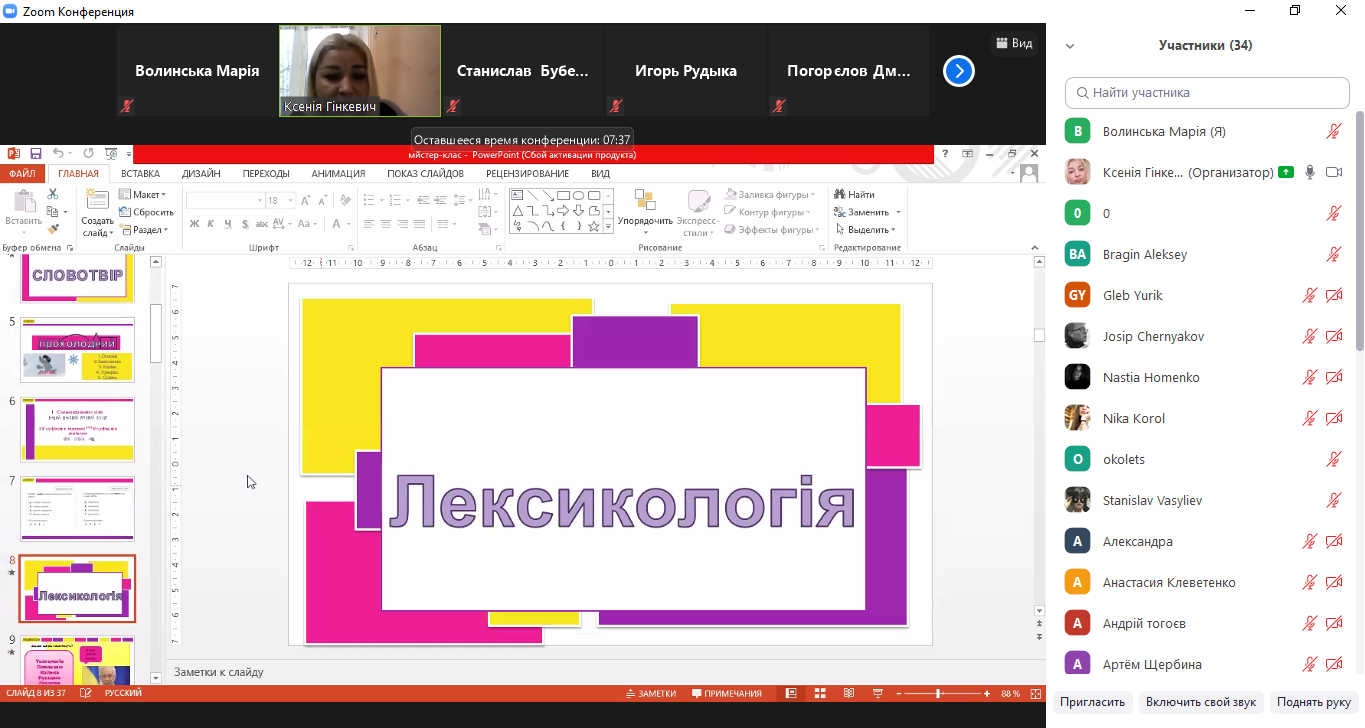Click the Создать слайд icon
The width and height of the screenshot is (1365, 728).
97,202
